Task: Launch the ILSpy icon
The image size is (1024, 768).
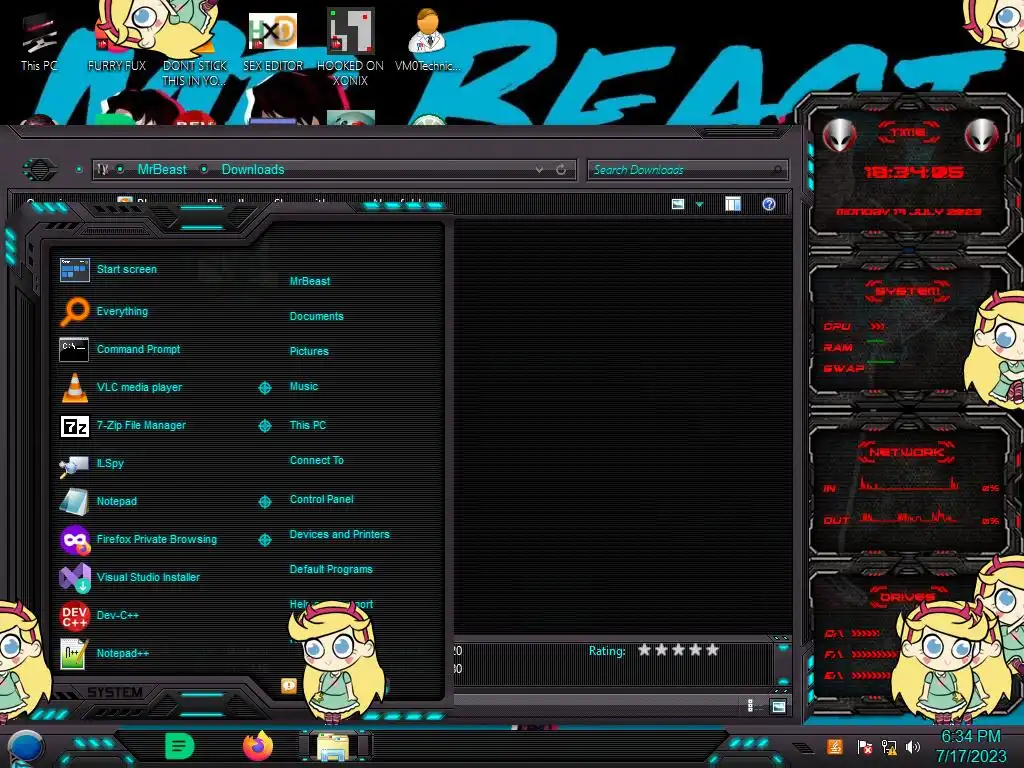Action: [74, 465]
